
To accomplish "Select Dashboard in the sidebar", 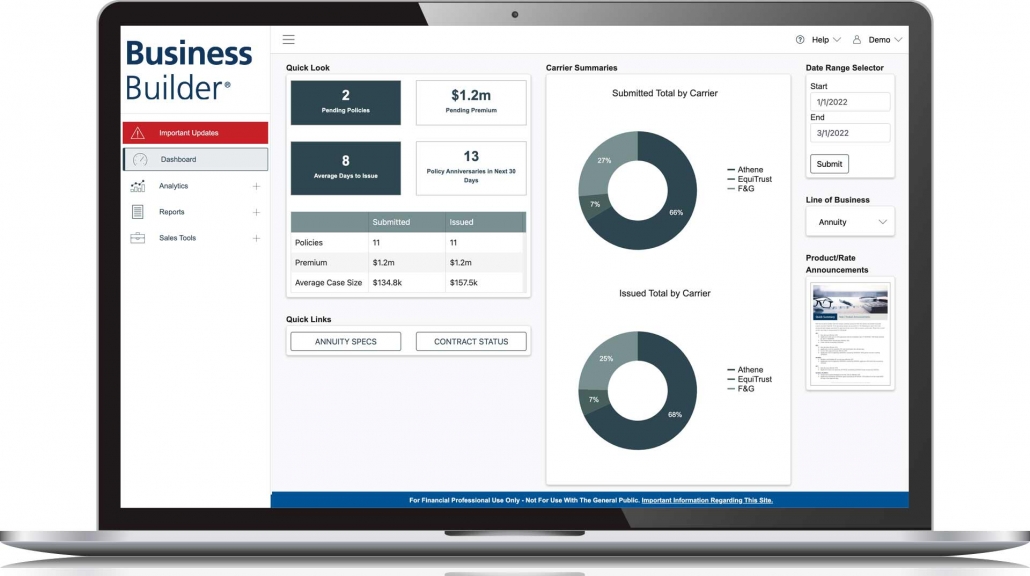I will tap(195, 160).
